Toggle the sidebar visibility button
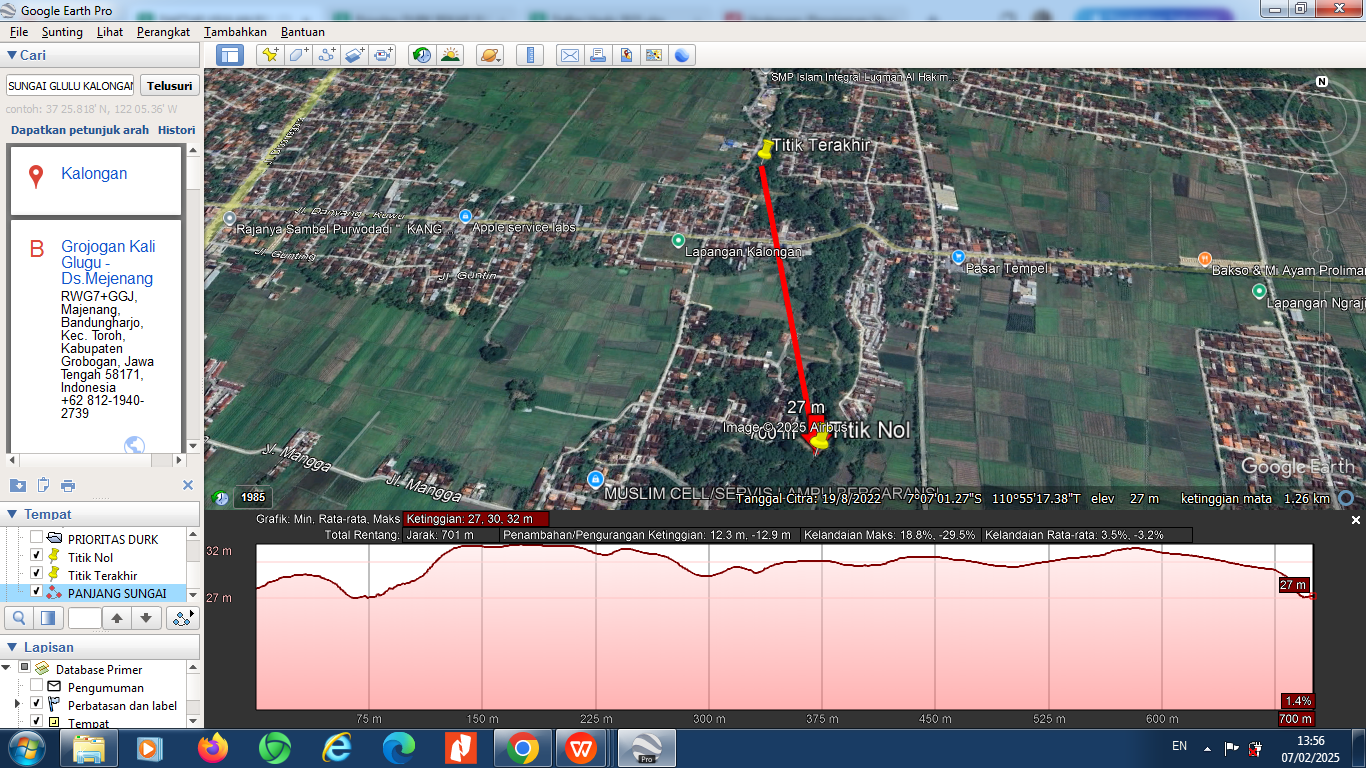 (229, 55)
